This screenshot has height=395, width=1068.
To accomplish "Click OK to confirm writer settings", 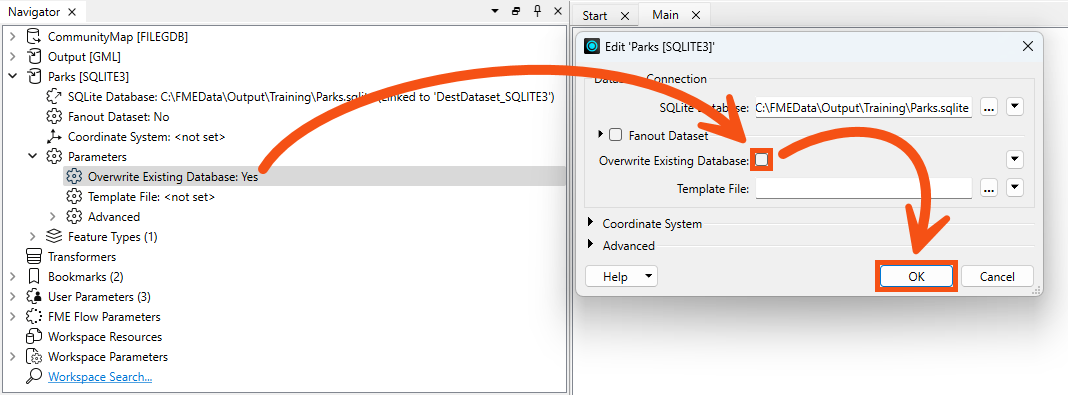I will pyautogui.click(x=916, y=276).
